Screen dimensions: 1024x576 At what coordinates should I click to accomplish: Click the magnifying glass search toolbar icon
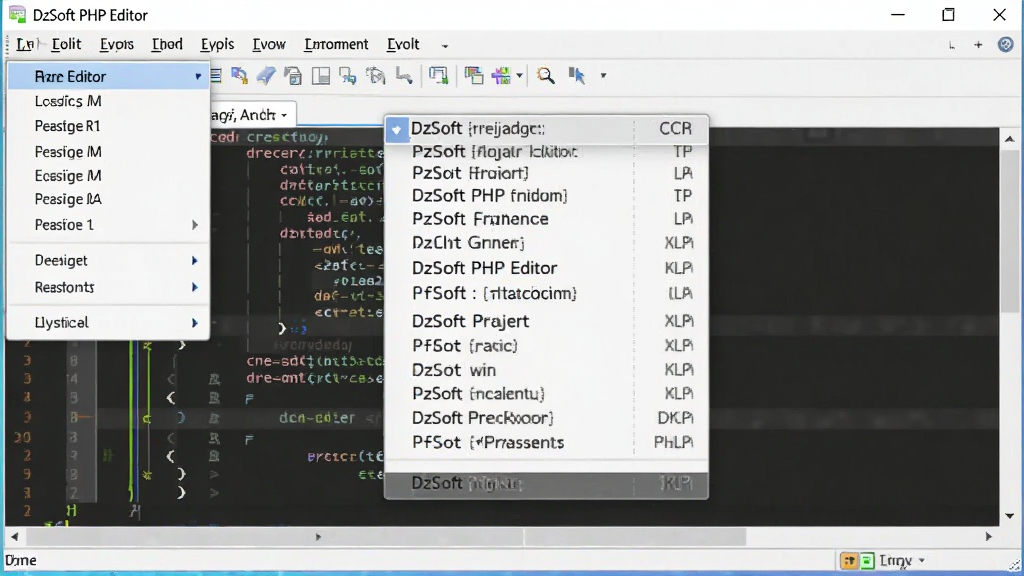pos(545,76)
